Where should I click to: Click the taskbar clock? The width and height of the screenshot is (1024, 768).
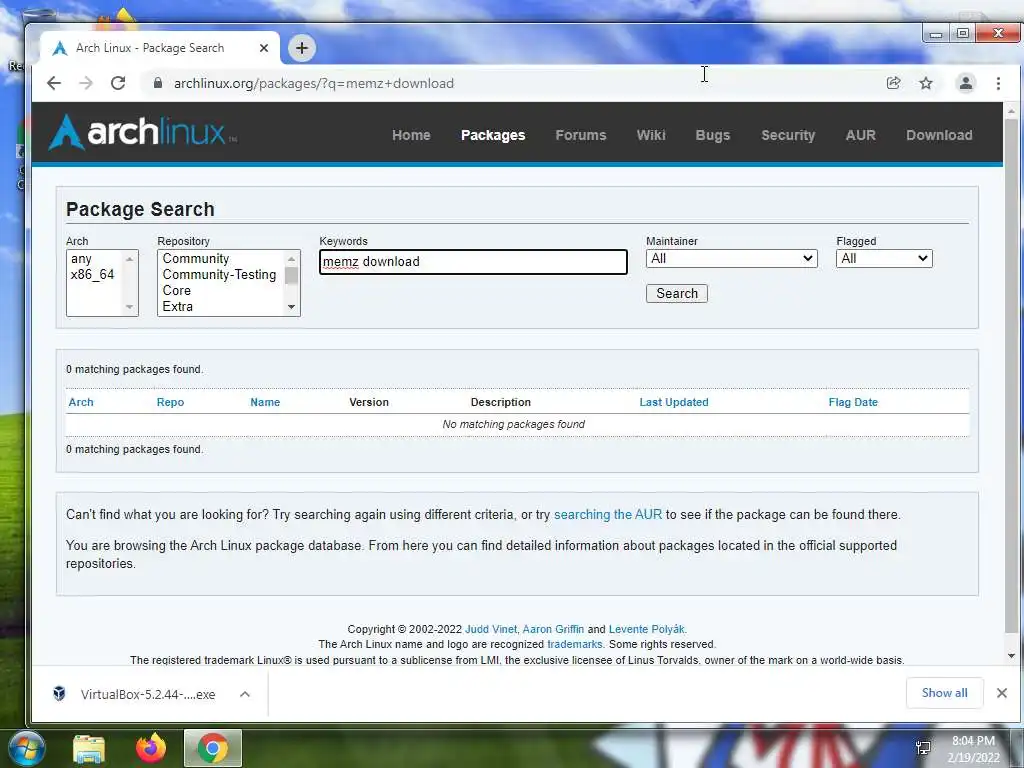pos(973,749)
